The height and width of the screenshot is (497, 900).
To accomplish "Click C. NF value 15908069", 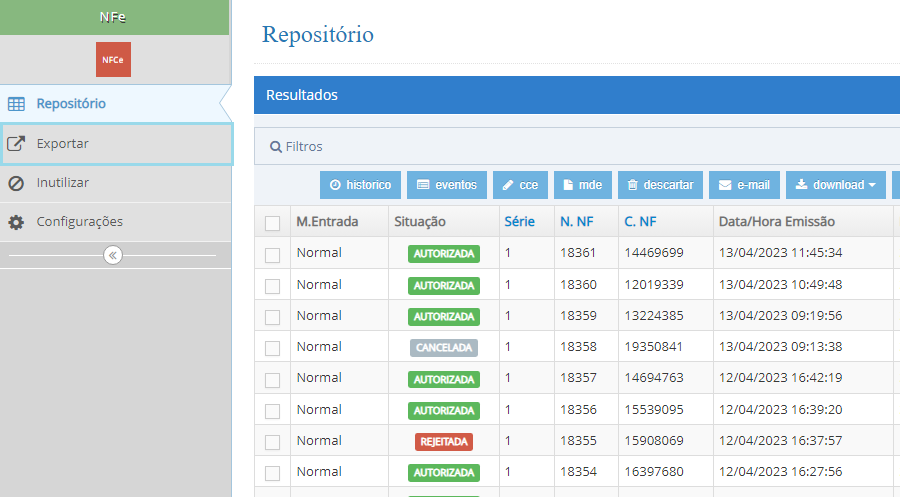I will [x=654, y=441].
